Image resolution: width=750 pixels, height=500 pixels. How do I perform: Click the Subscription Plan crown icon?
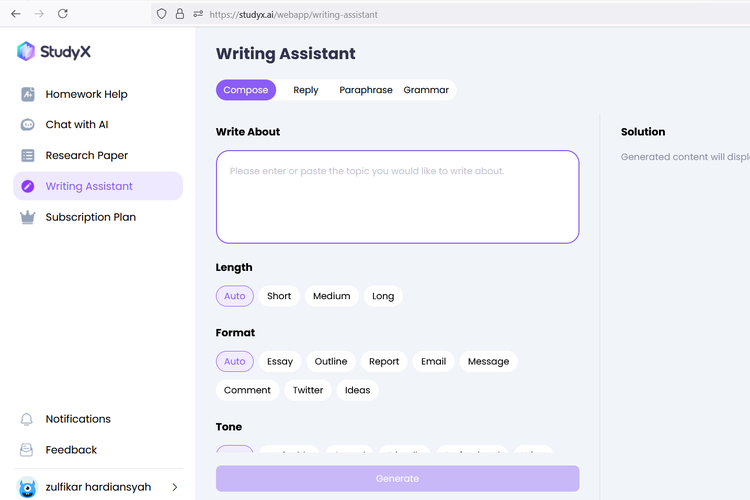click(28, 217)
